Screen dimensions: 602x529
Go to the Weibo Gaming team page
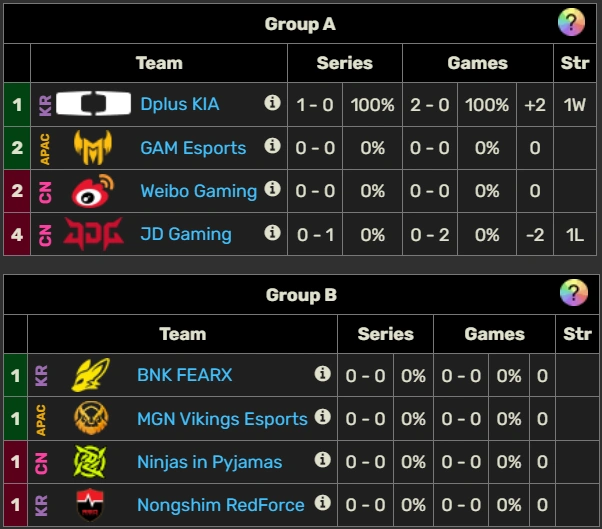click(x=198, y=191)
